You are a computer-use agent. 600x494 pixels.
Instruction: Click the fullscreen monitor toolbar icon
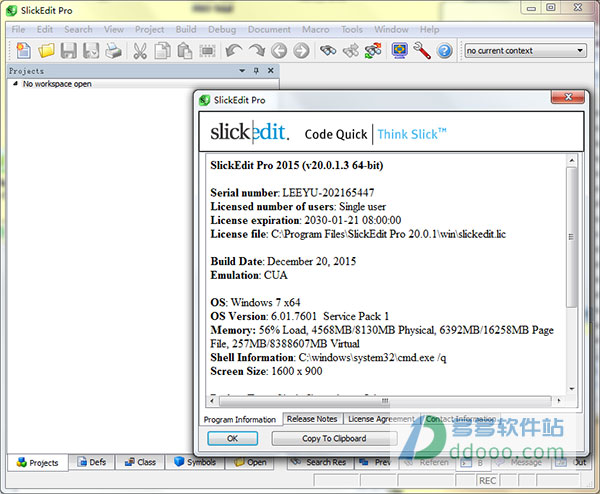click(399, 51)
